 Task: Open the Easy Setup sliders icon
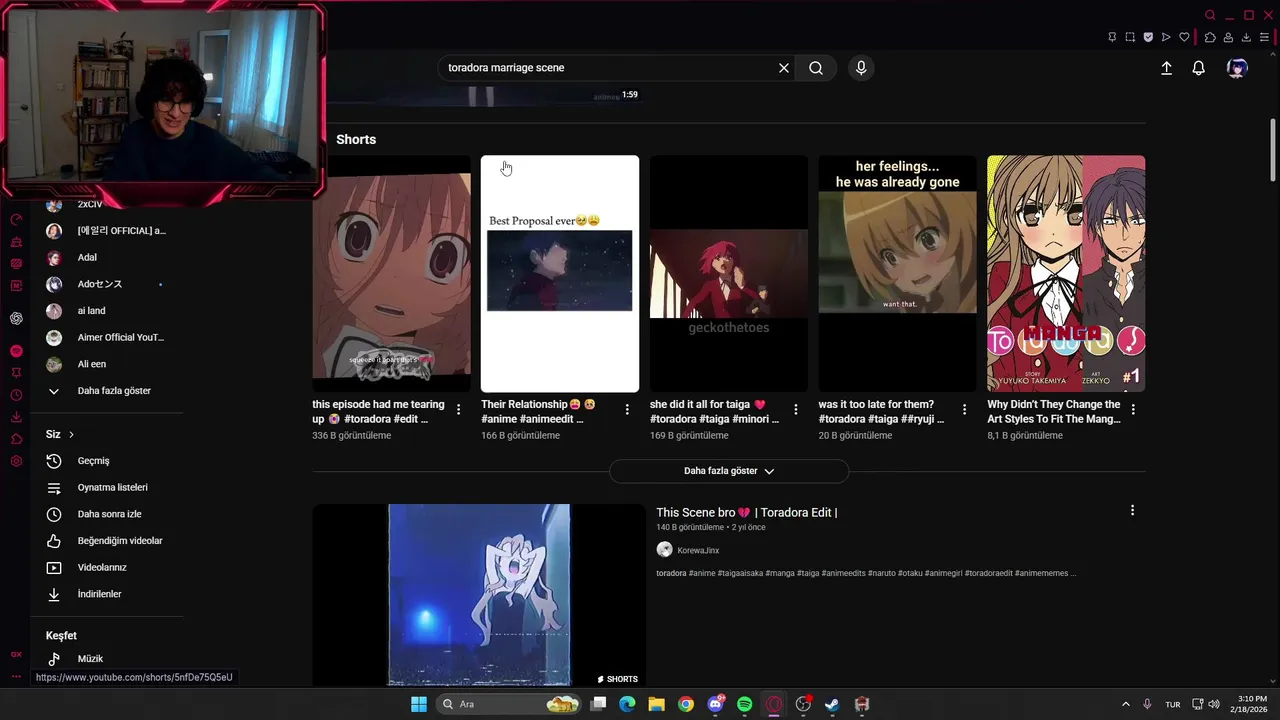click(1264, 37)
